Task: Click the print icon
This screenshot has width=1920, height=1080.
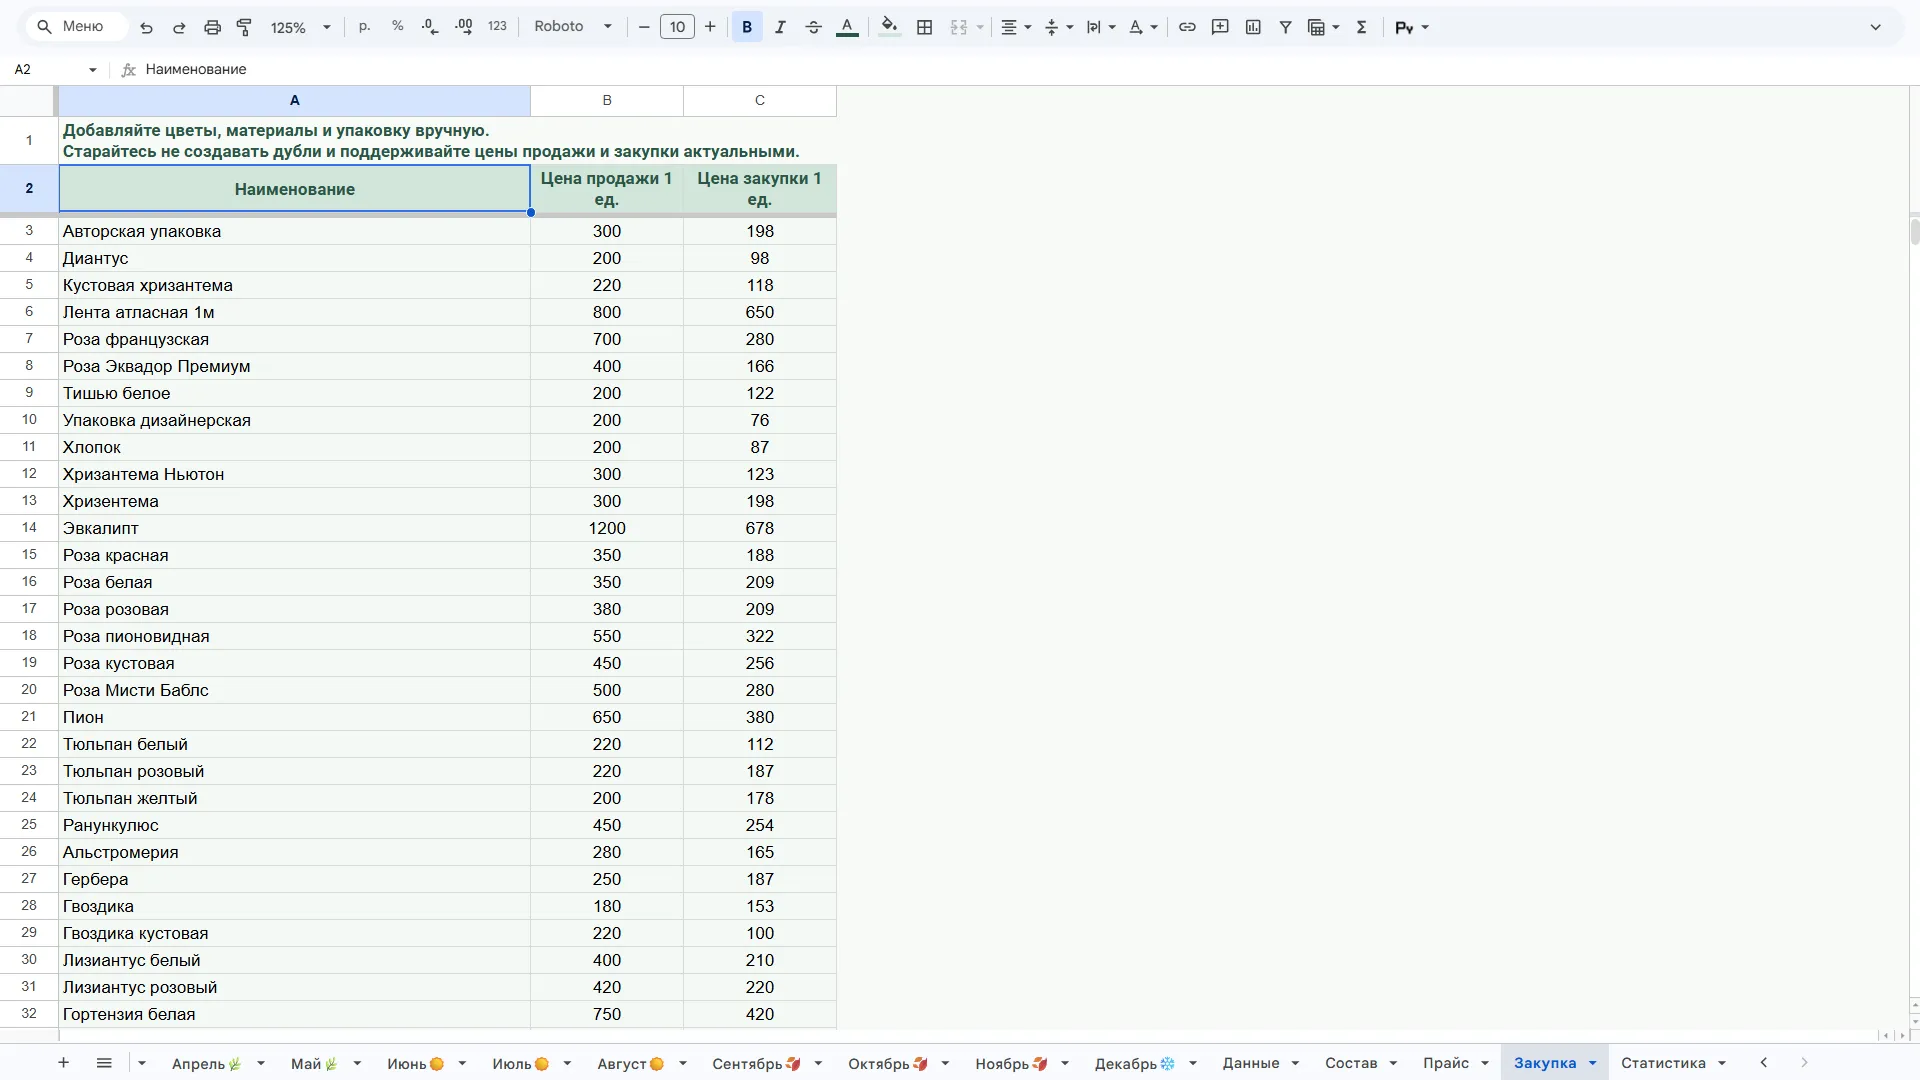Action: click(212, 27)
